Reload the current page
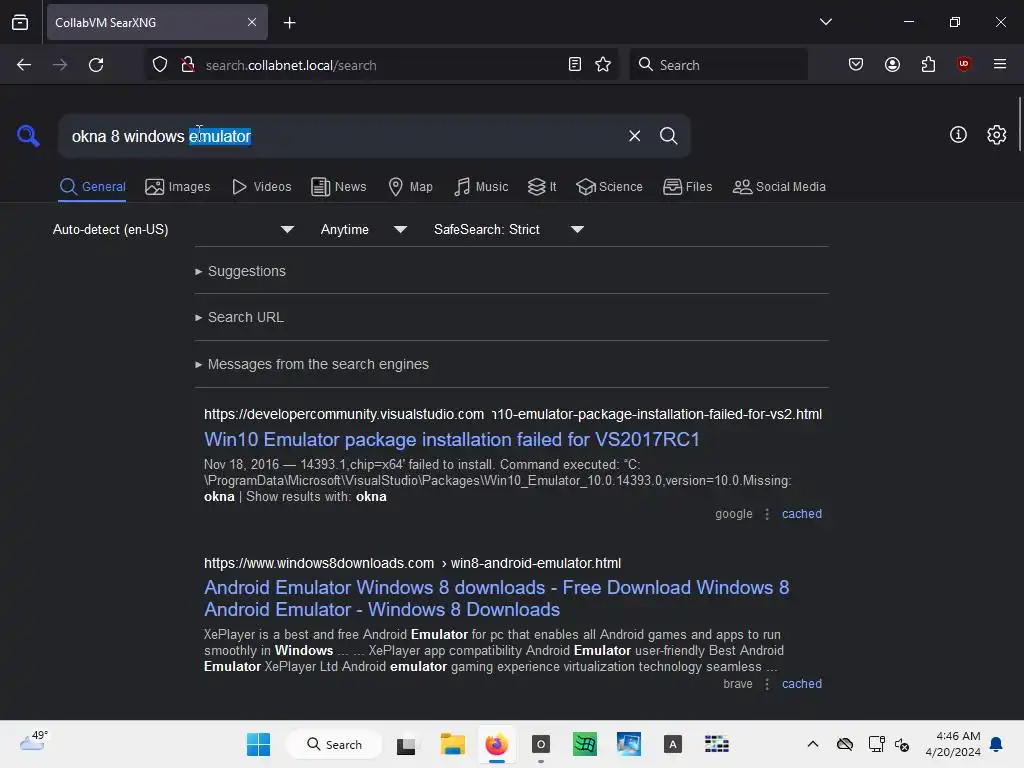Image resolution: width=1024 pixels, height=768 pixels. [96, 65]
